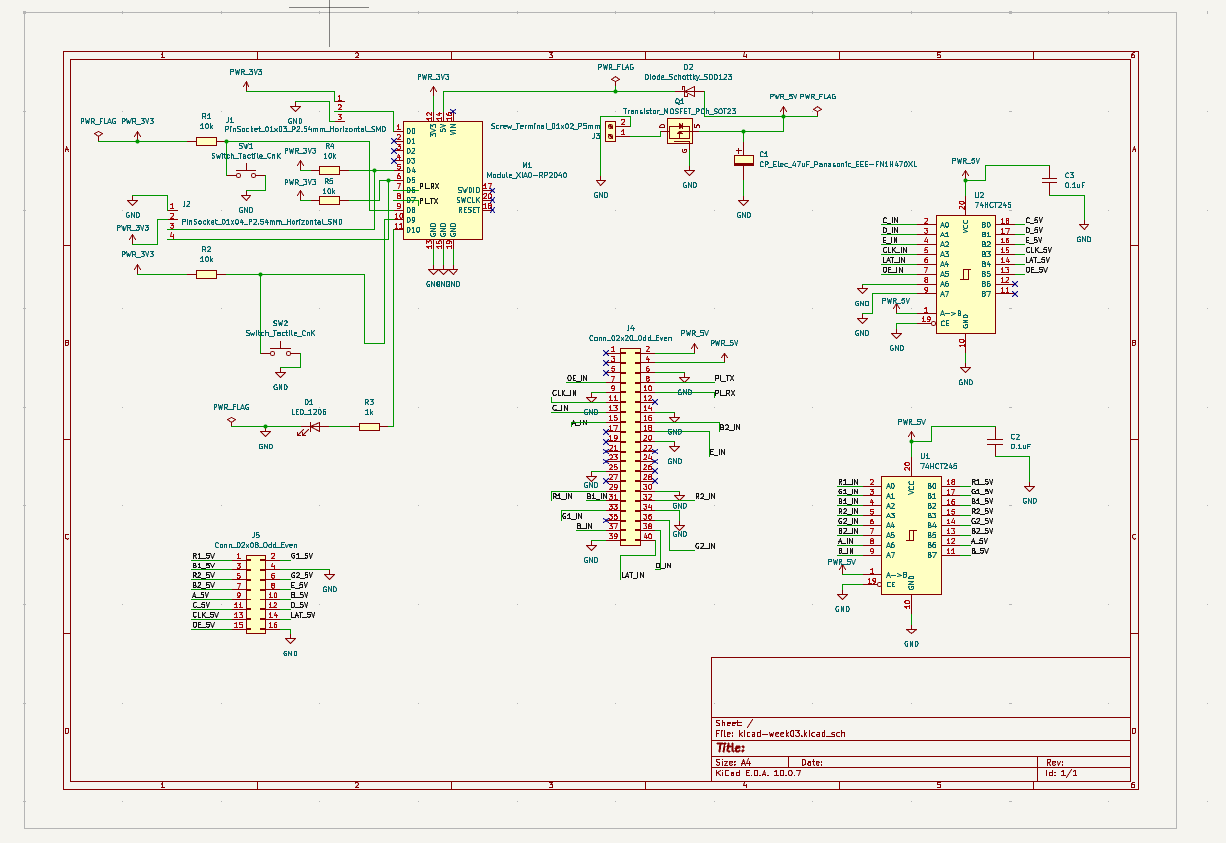Select the SW1 tactile switch symbol
The width and height of the screenshot is (1226, 843).
tap(246, 174)
